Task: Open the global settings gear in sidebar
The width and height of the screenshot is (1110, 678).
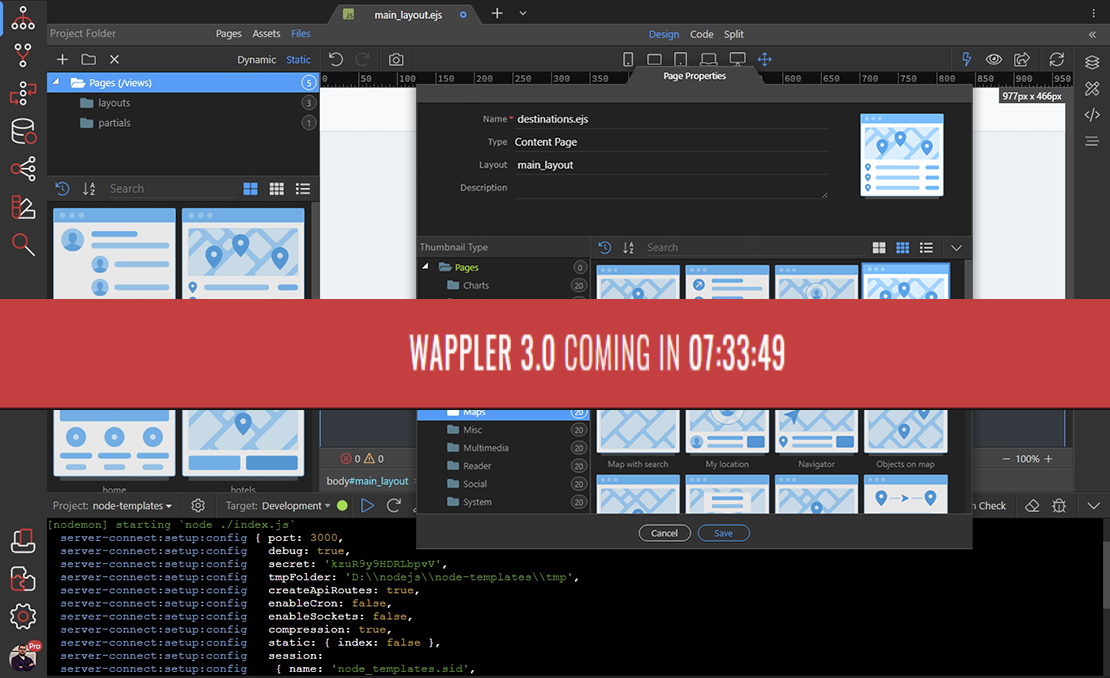Action: click(x=23, y=616)
